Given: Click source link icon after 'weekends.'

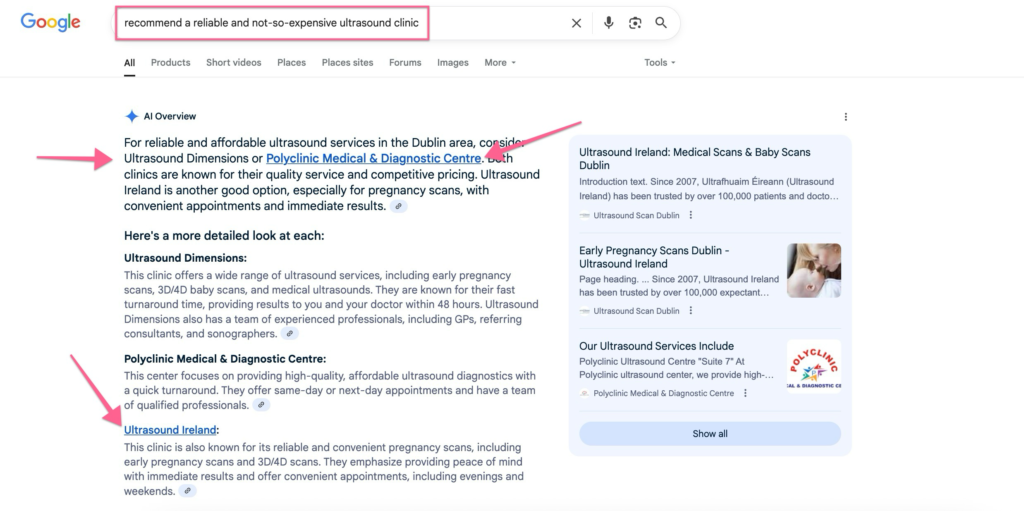Looking at the screenshot, I should [187, 491].
